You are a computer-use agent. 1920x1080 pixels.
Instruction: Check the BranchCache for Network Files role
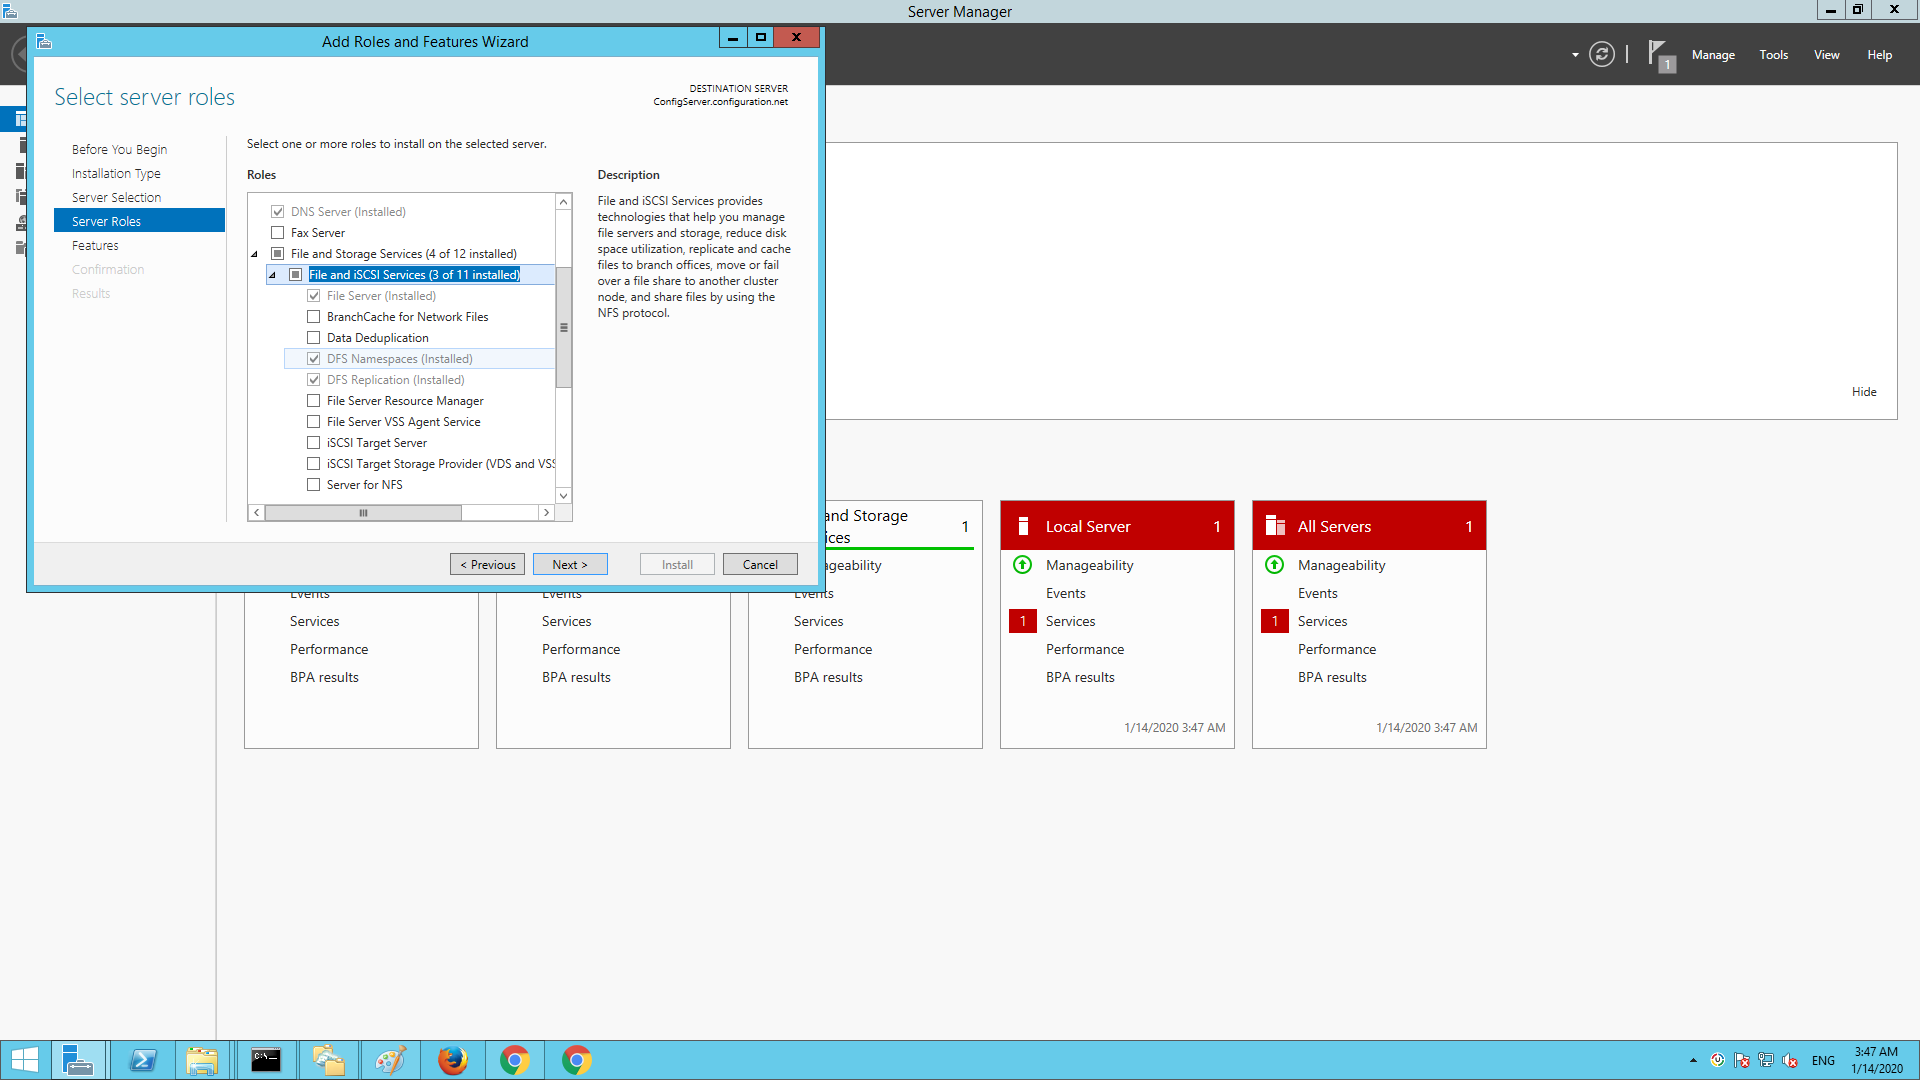point(313,316)
